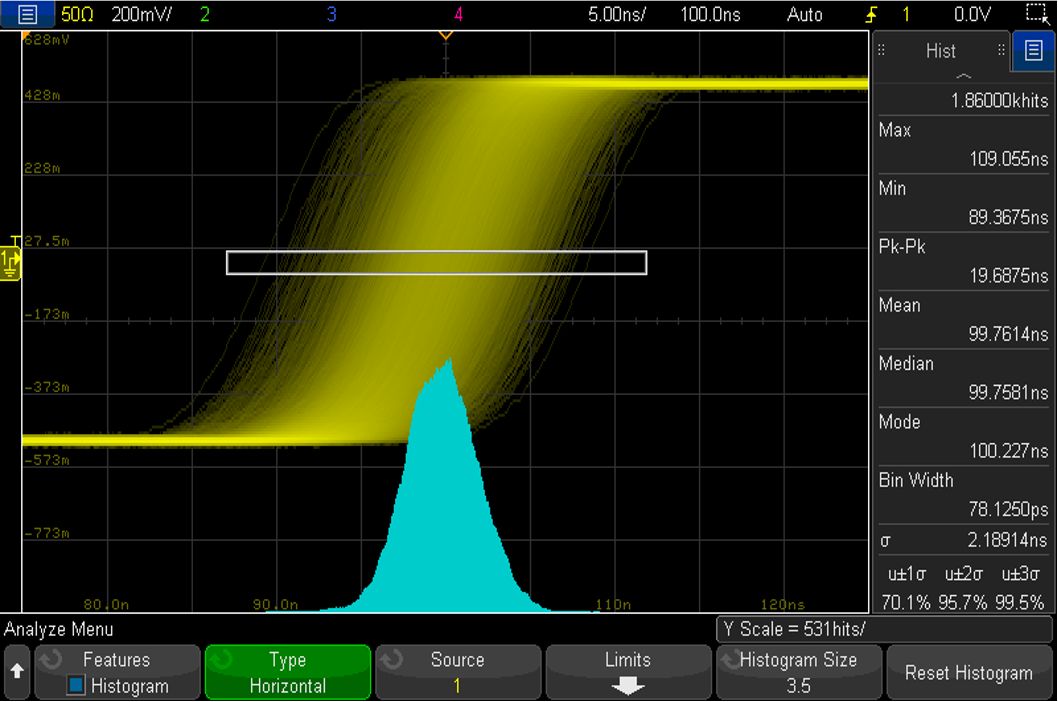Screen dimensions: 1058x702
Task: Cycle the Type softkey from Horizontal
Action: (x=287, y=672)
